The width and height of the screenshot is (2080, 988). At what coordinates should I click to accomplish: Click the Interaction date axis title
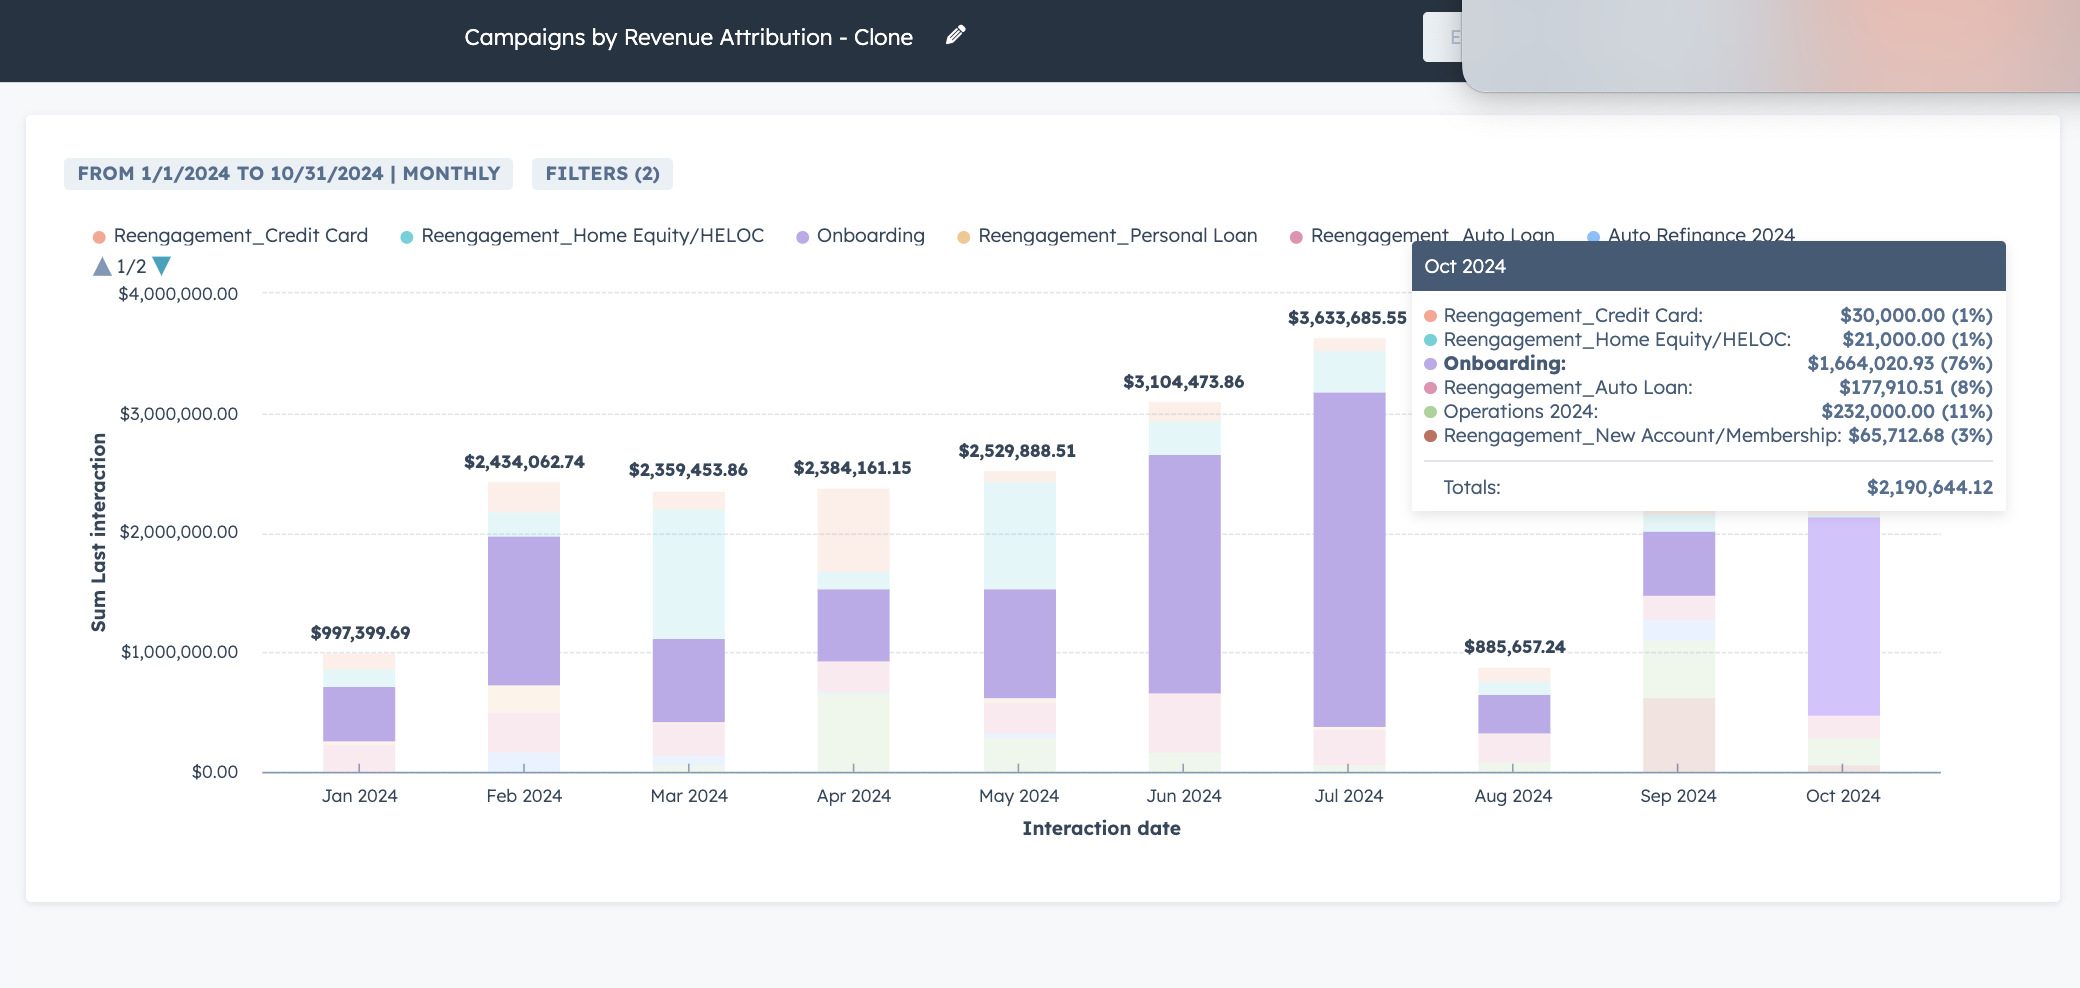[x=1101, y=828]
